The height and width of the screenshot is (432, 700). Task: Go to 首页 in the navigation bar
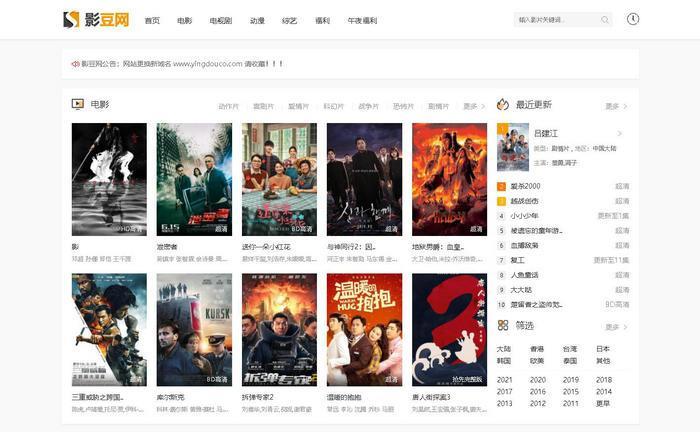[152, 21]
